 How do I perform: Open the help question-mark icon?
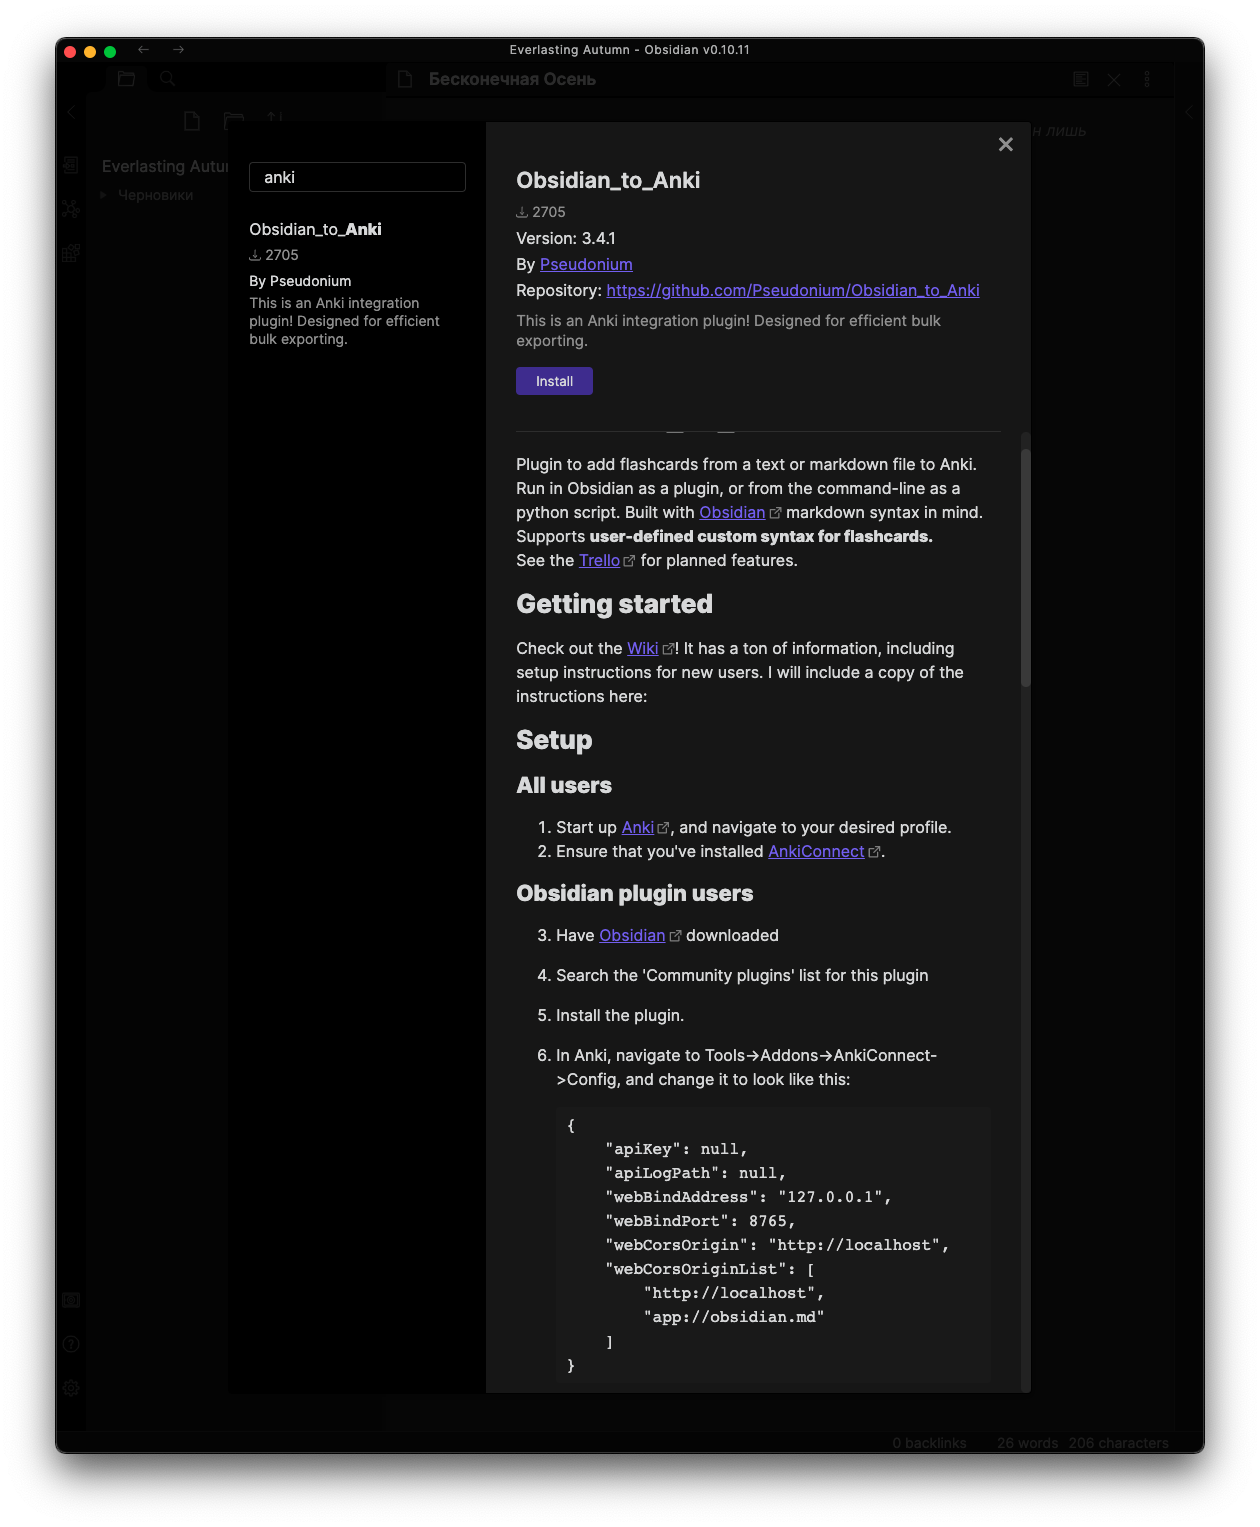[71, 1344]
